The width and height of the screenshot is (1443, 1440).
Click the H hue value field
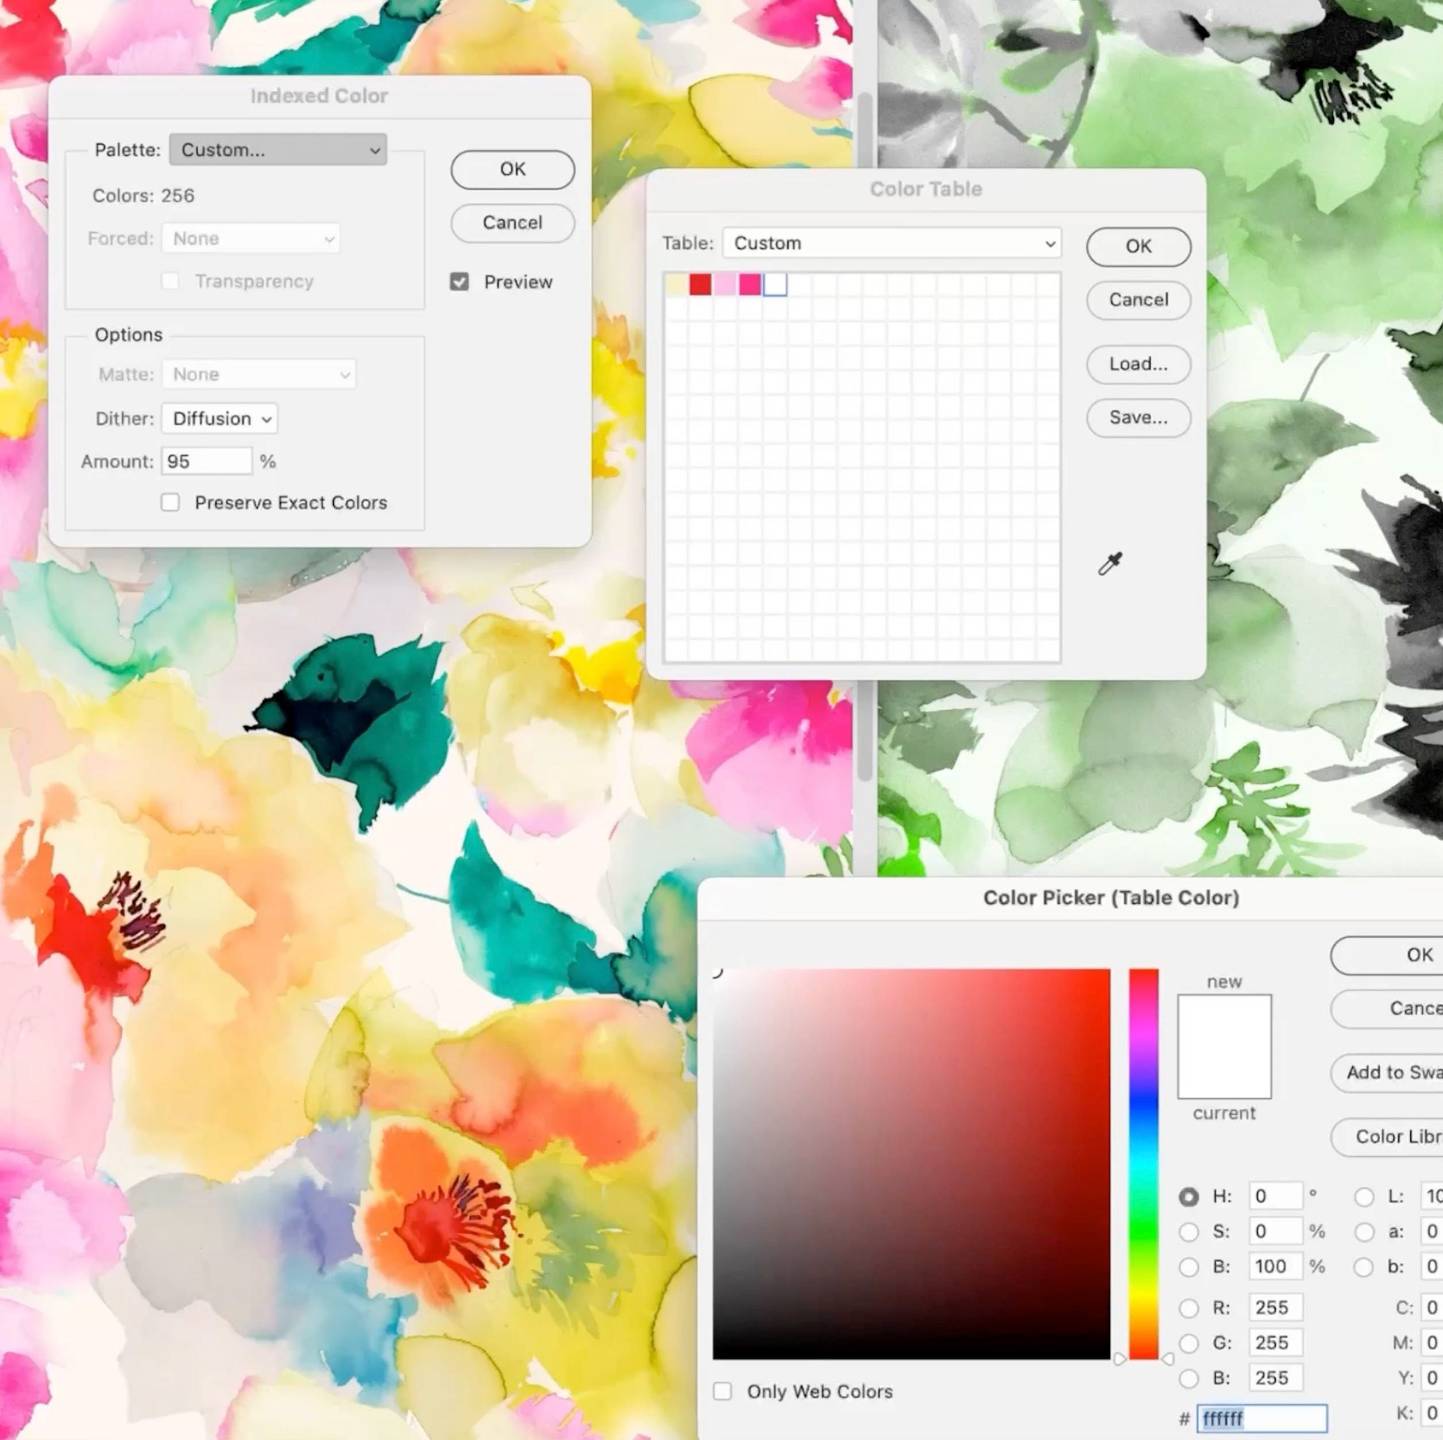click(1276, 1196)
